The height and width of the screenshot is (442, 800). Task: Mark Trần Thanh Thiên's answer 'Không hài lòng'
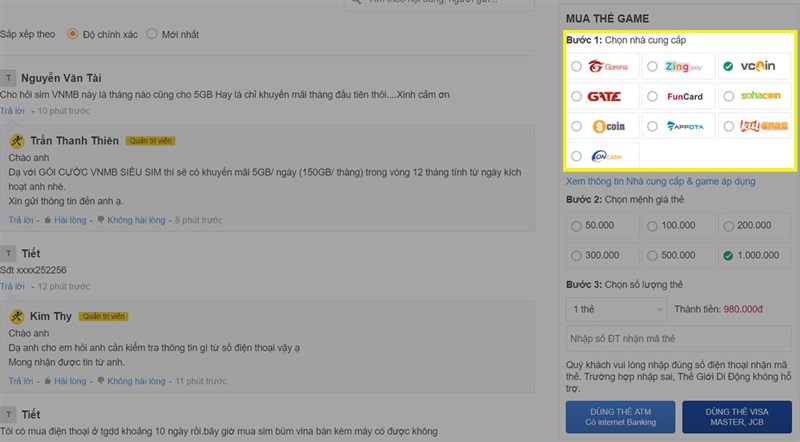pyautogui.click(x=131, y=220)
